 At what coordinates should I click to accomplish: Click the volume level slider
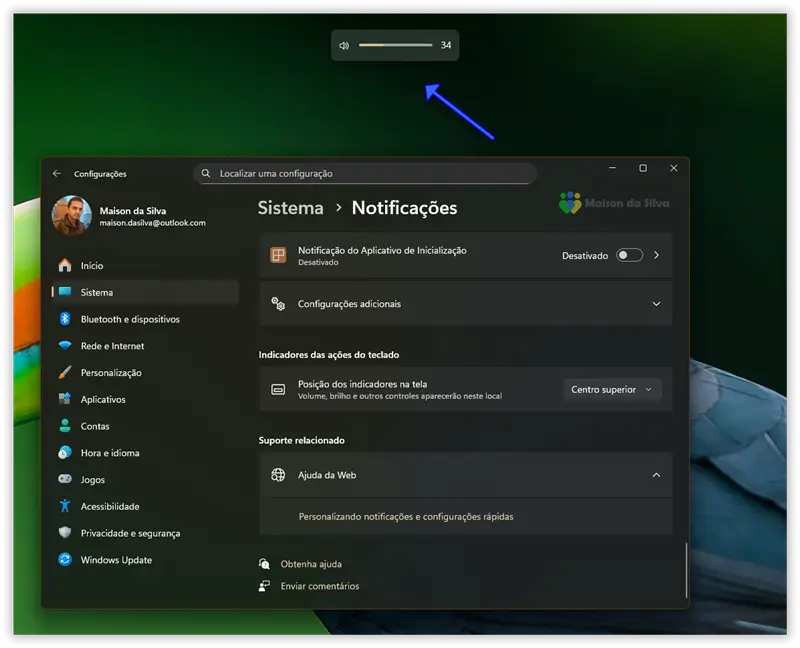[395, 45]
